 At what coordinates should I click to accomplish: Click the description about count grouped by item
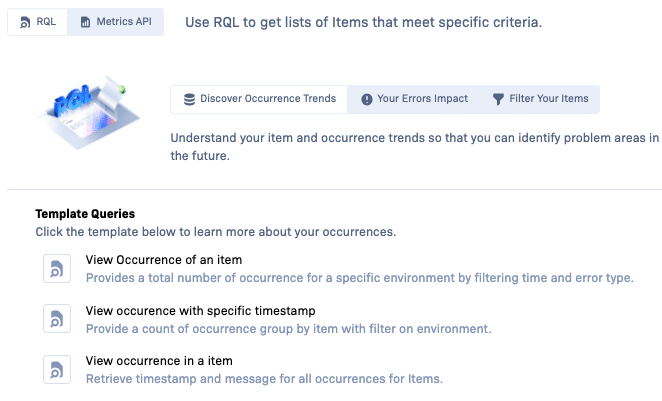[288, 328]
